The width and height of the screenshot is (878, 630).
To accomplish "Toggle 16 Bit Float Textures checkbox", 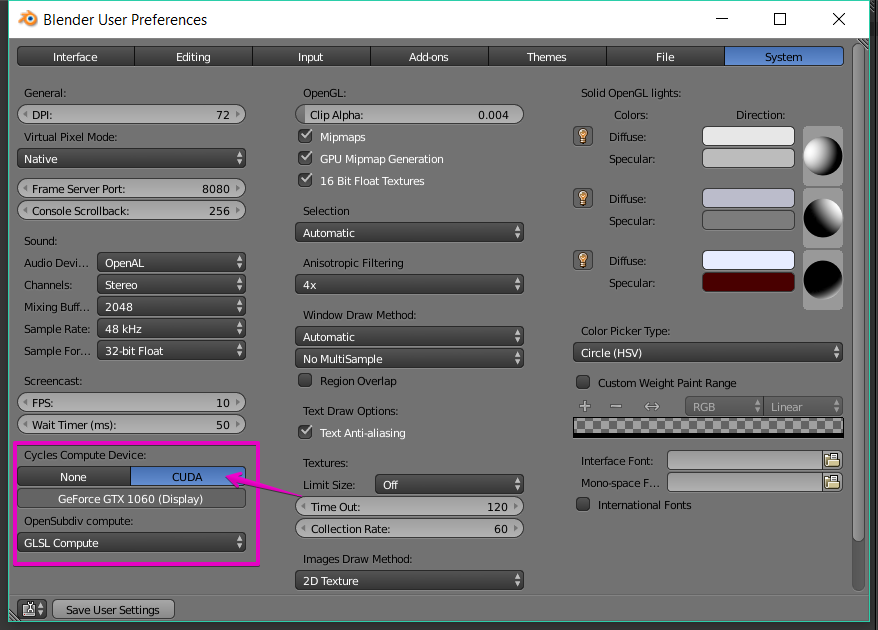I will [306, 180].
